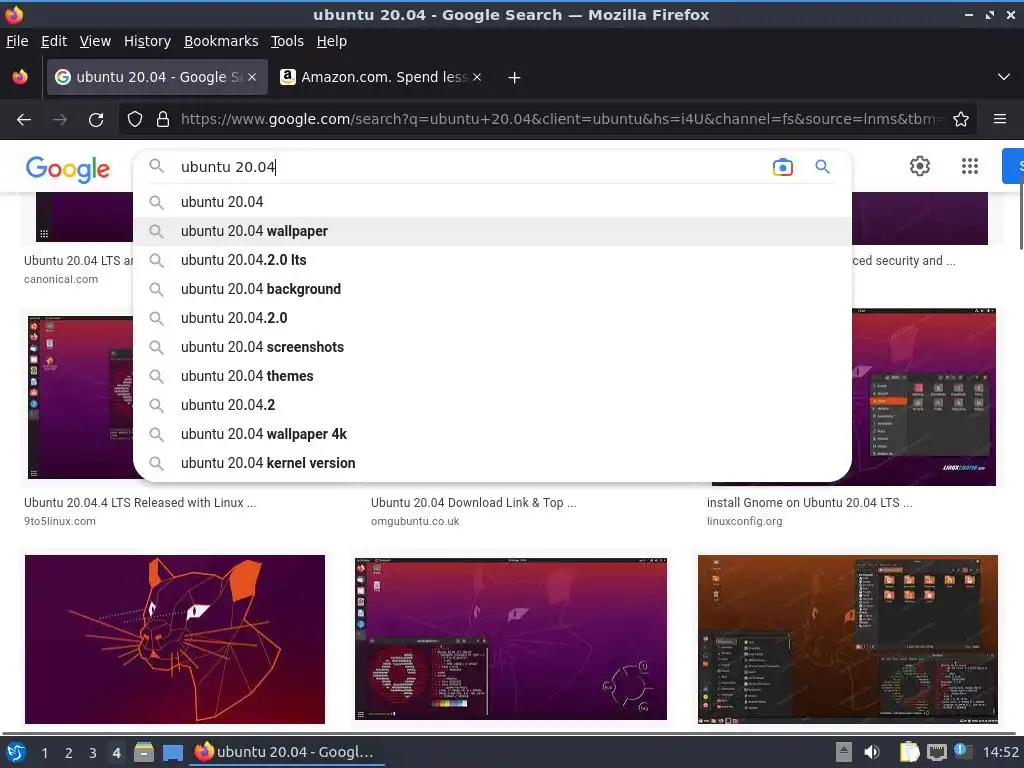Choose suggestion 'ubuntu 20.04 wallpaper'
1024x768 pixels.
pos(492,231)
